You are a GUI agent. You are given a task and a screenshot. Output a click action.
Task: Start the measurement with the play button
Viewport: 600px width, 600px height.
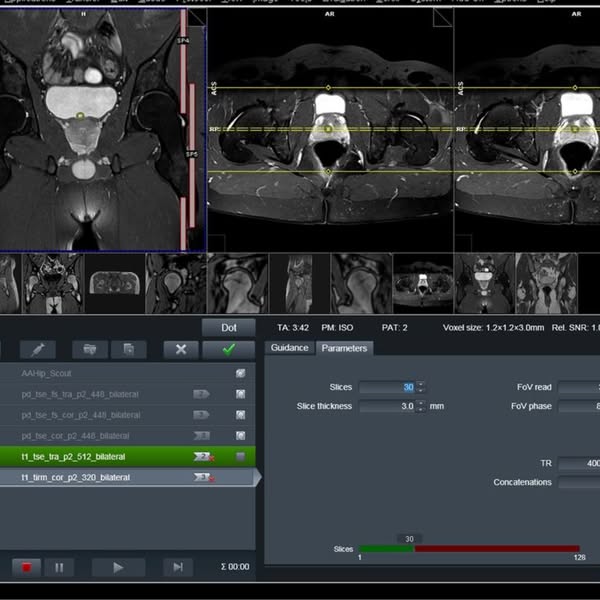(118, 567)
